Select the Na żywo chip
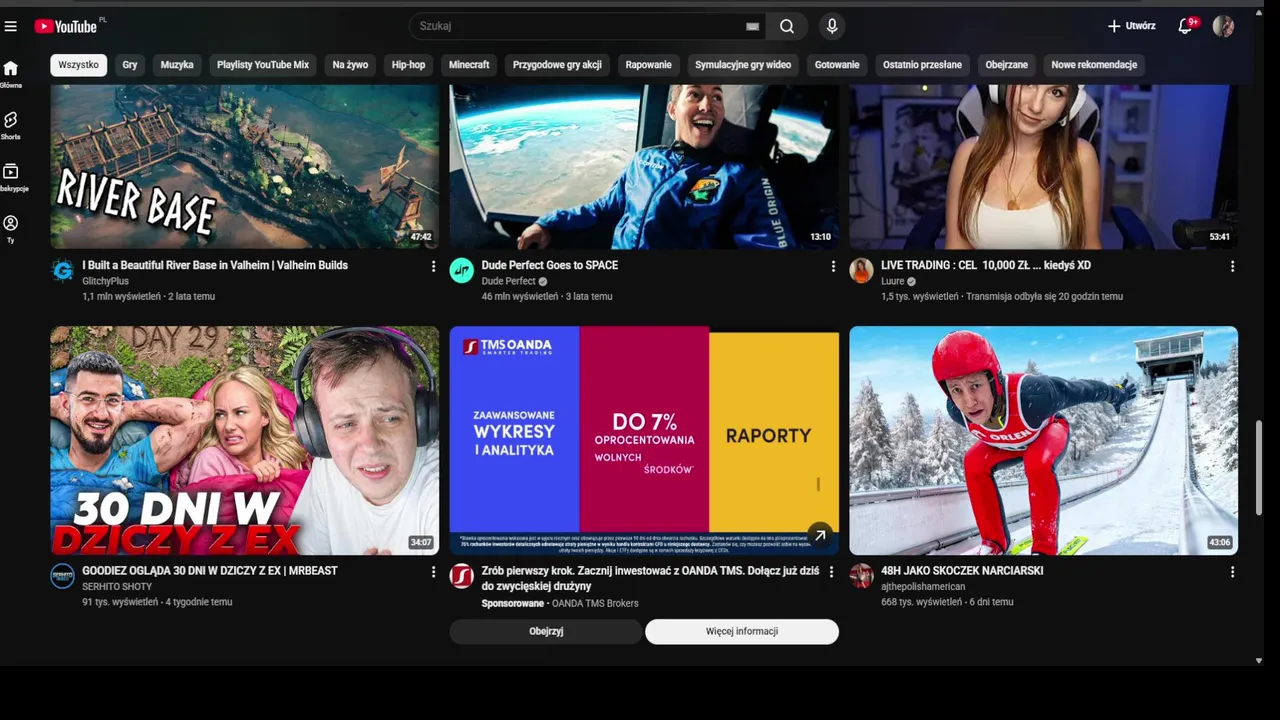 pyautogui.click(x=351, y=65)
